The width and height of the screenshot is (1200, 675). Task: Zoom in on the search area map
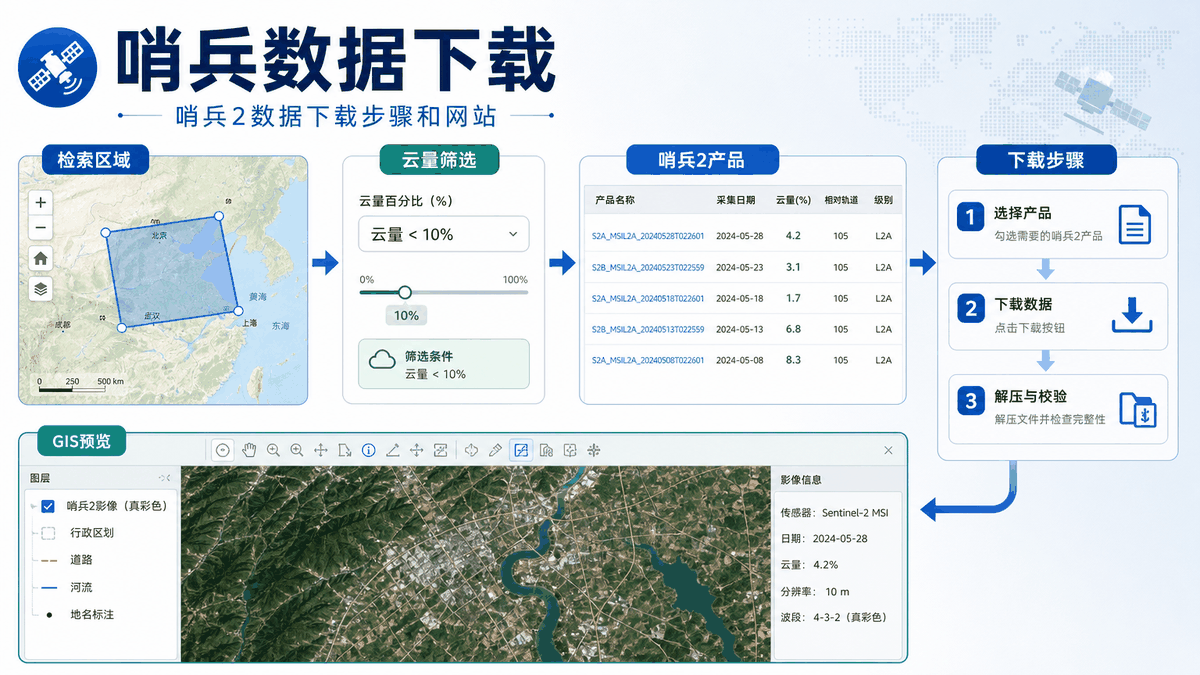[41, 201]
